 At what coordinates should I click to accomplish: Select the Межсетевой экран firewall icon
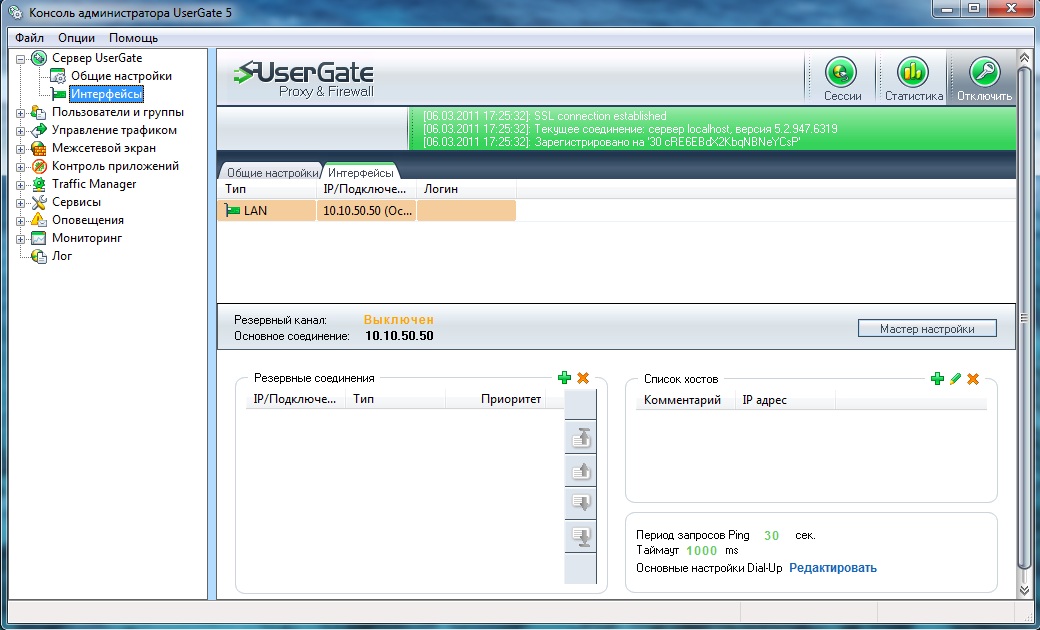coord(39,149)
